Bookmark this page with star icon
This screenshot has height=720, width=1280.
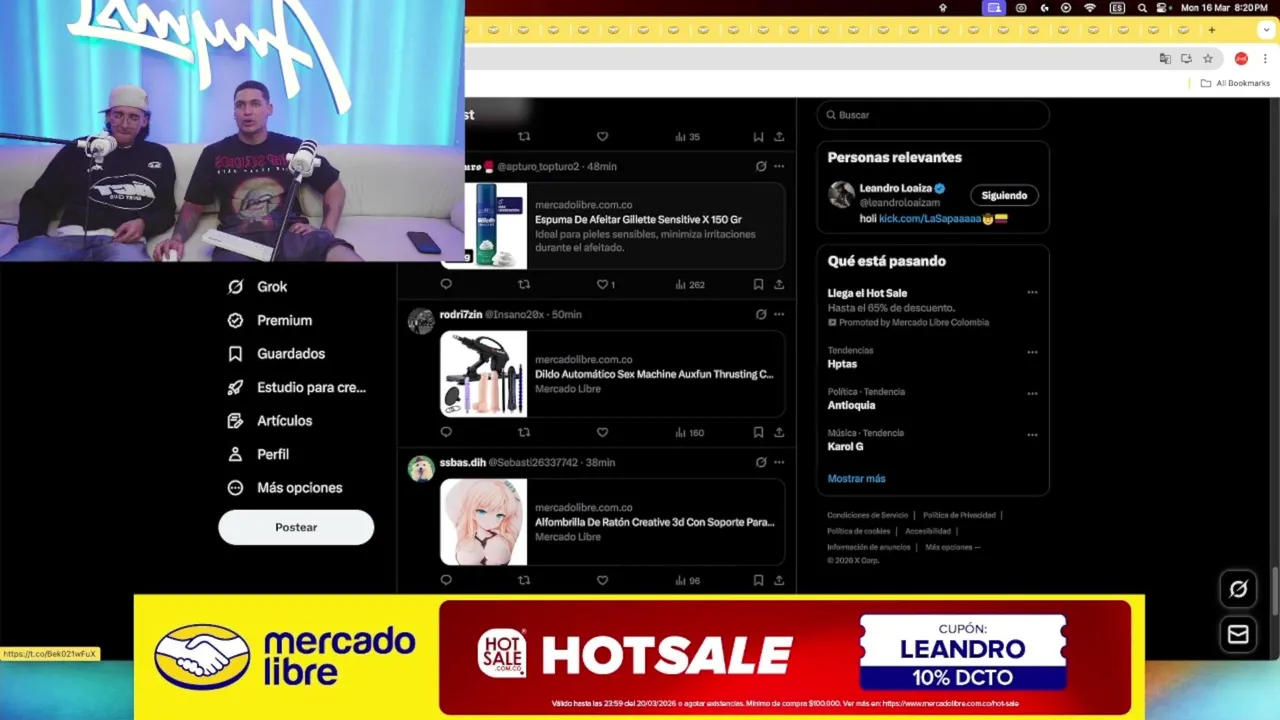pyautogui.click(x=1208, y=58)
